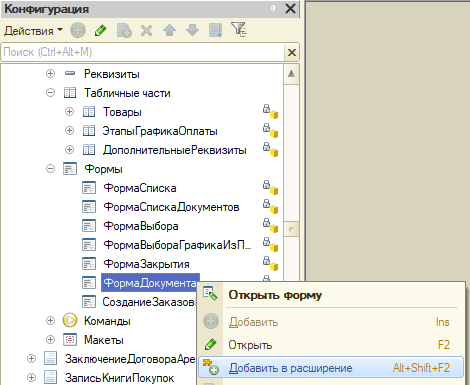This screenshot has height=385, width=470.
Task: Focus the Поиск (Ctrl+Alt+M) search field
Action: click(143, 52)
